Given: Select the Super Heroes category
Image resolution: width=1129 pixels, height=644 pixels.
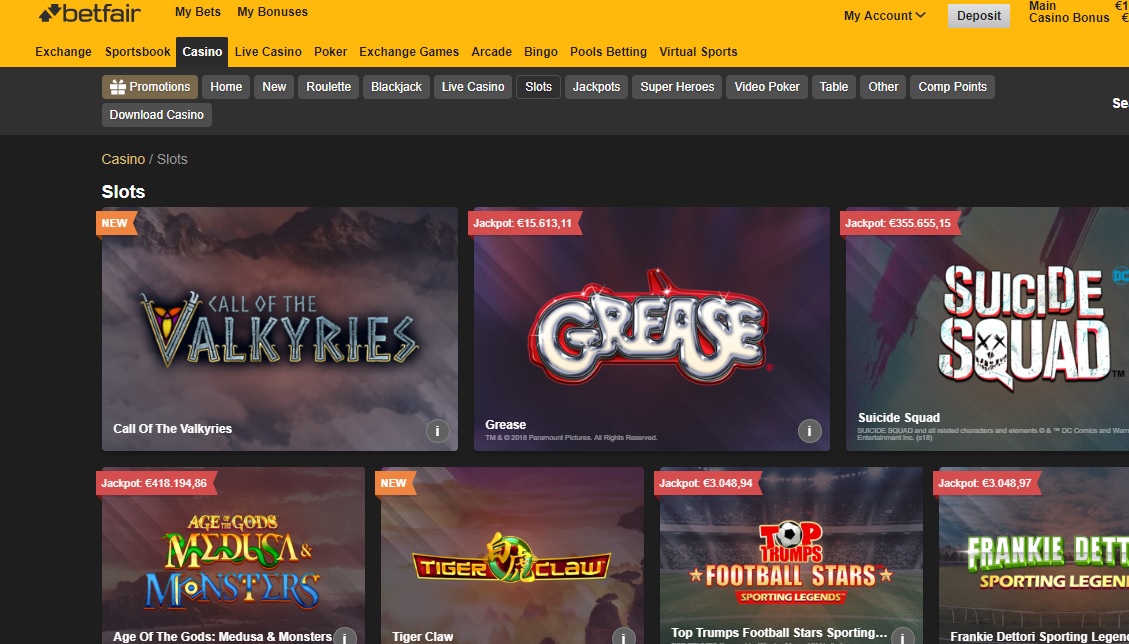Looking at the screenshot, I should coord(677,87).
